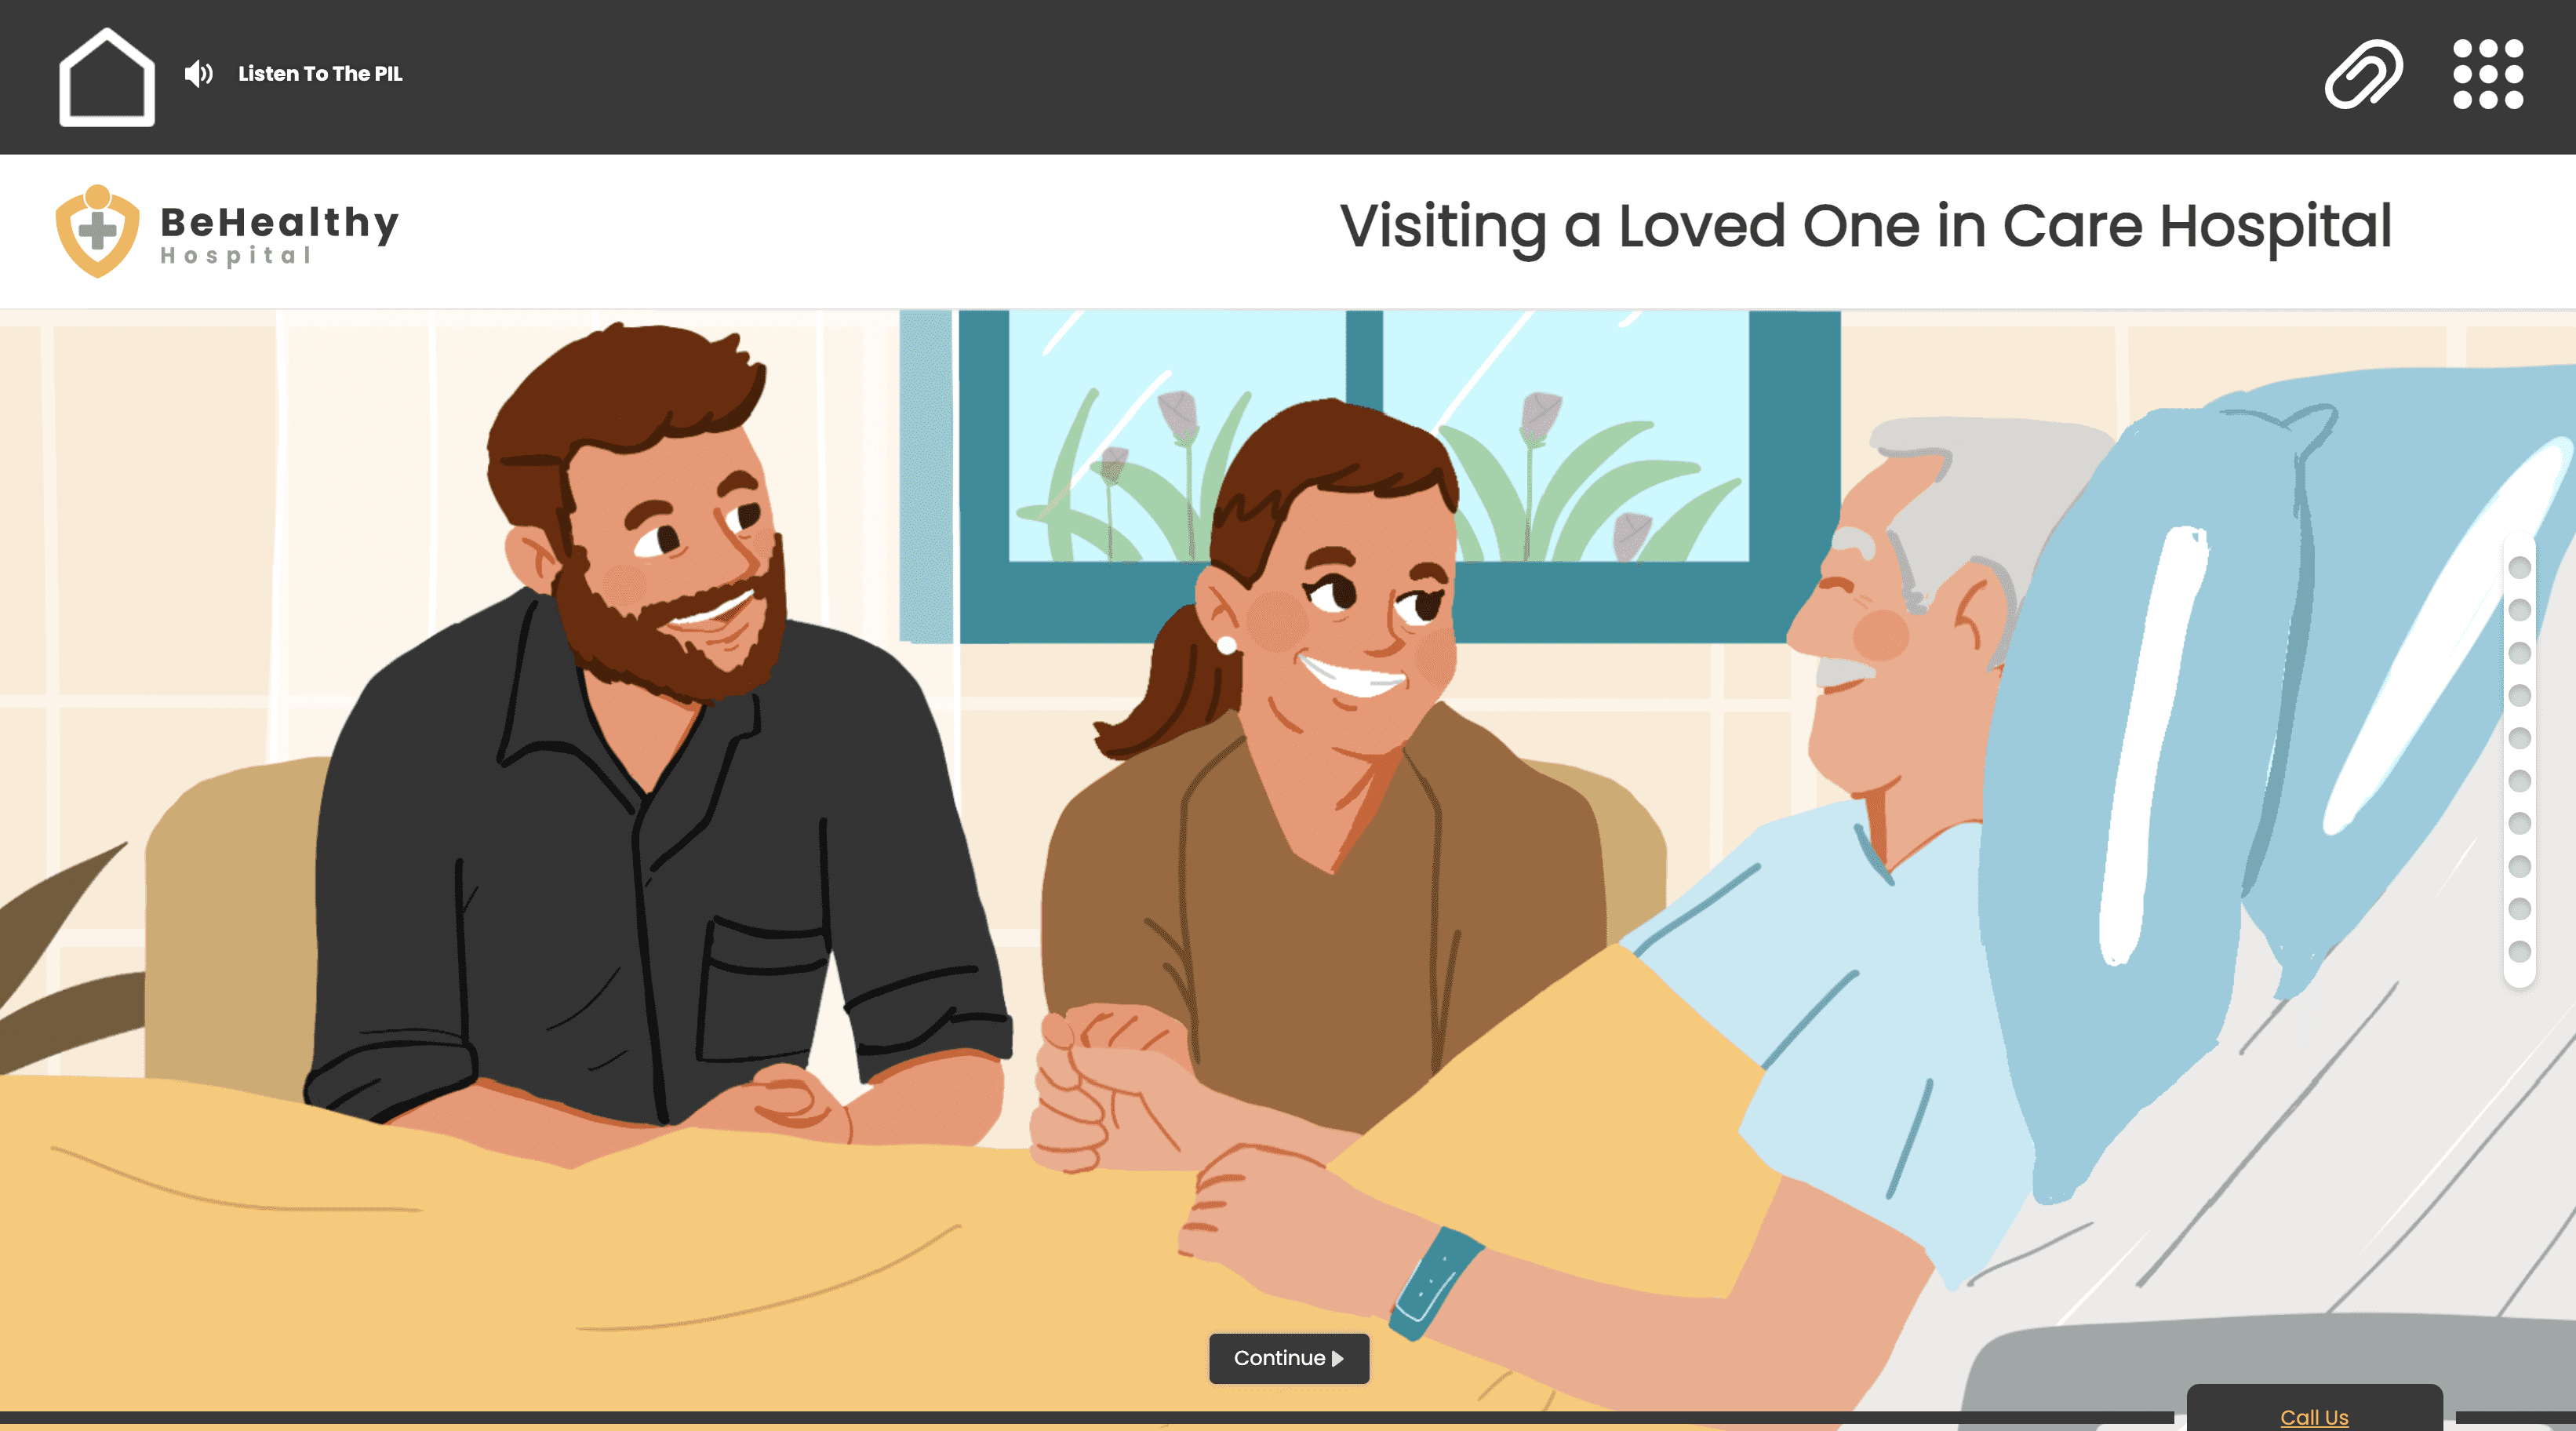Choose the sixth page navigation dot
Viewport: 2576px width, 1431px height.
click(x=2520, y=780)
